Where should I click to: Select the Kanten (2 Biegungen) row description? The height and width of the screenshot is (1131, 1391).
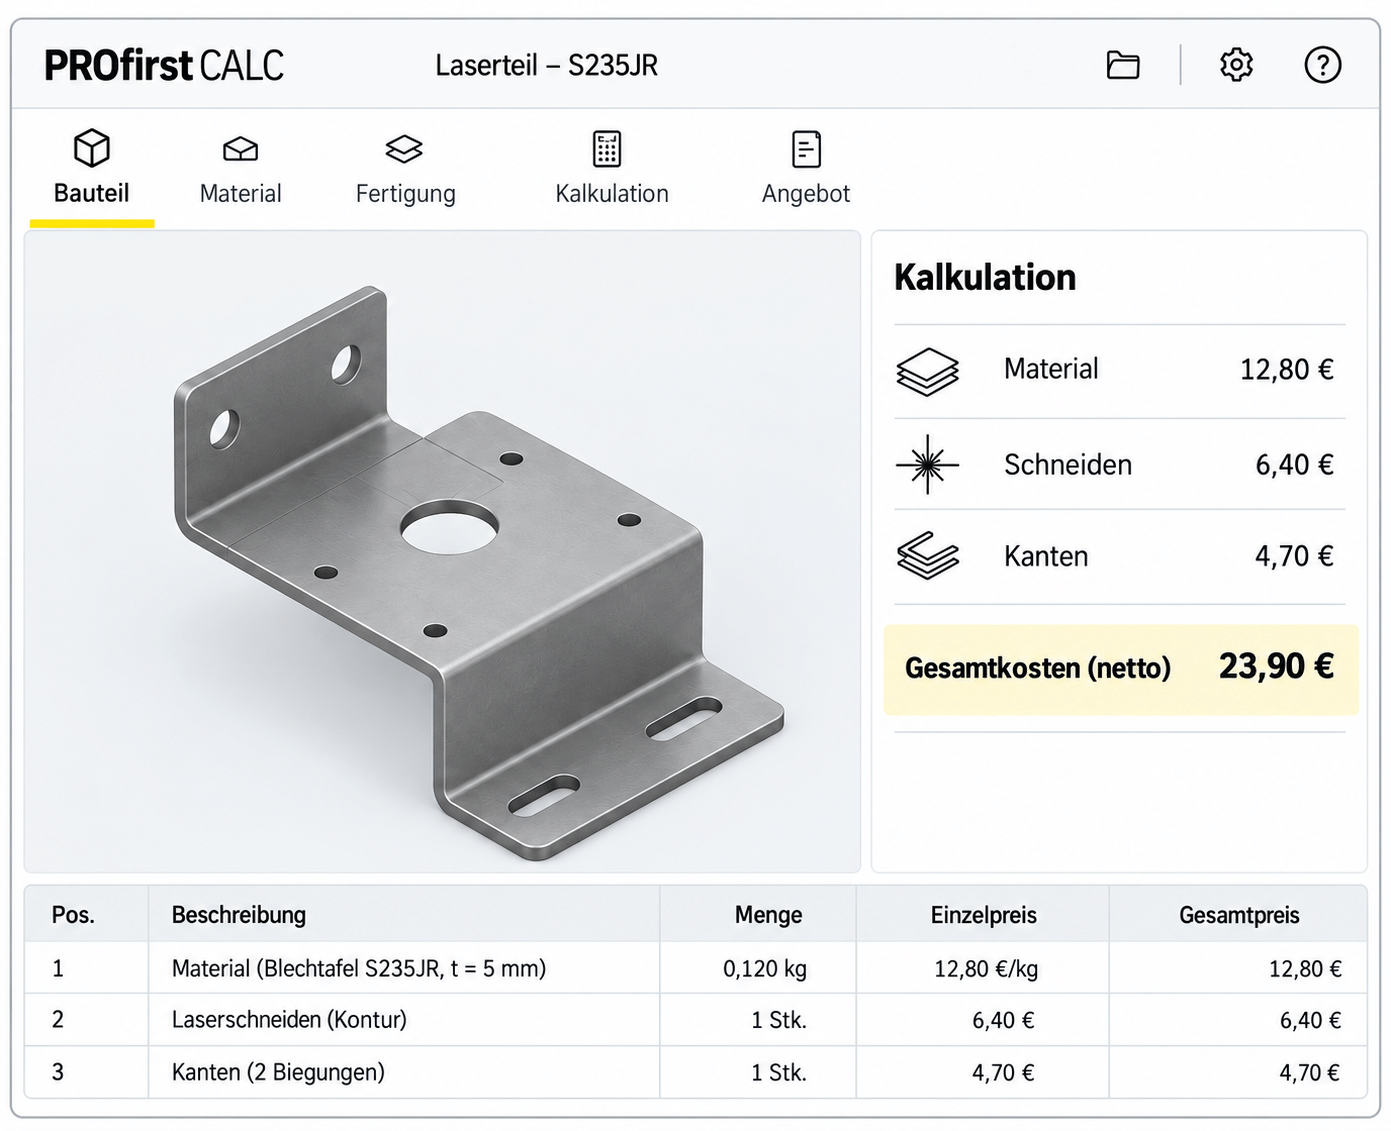(278, 1072)
